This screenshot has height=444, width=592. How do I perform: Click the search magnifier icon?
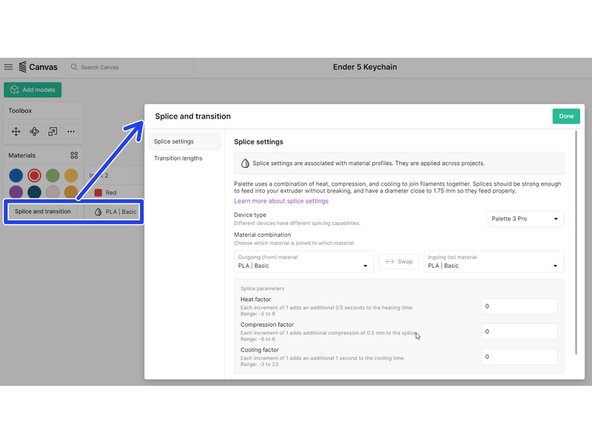74,67
